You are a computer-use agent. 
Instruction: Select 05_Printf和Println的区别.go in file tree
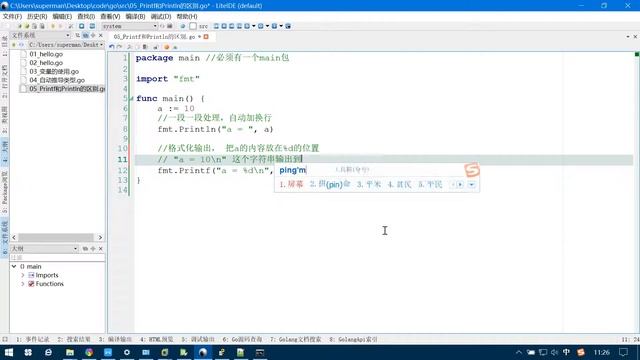click(x=67, y=89)
